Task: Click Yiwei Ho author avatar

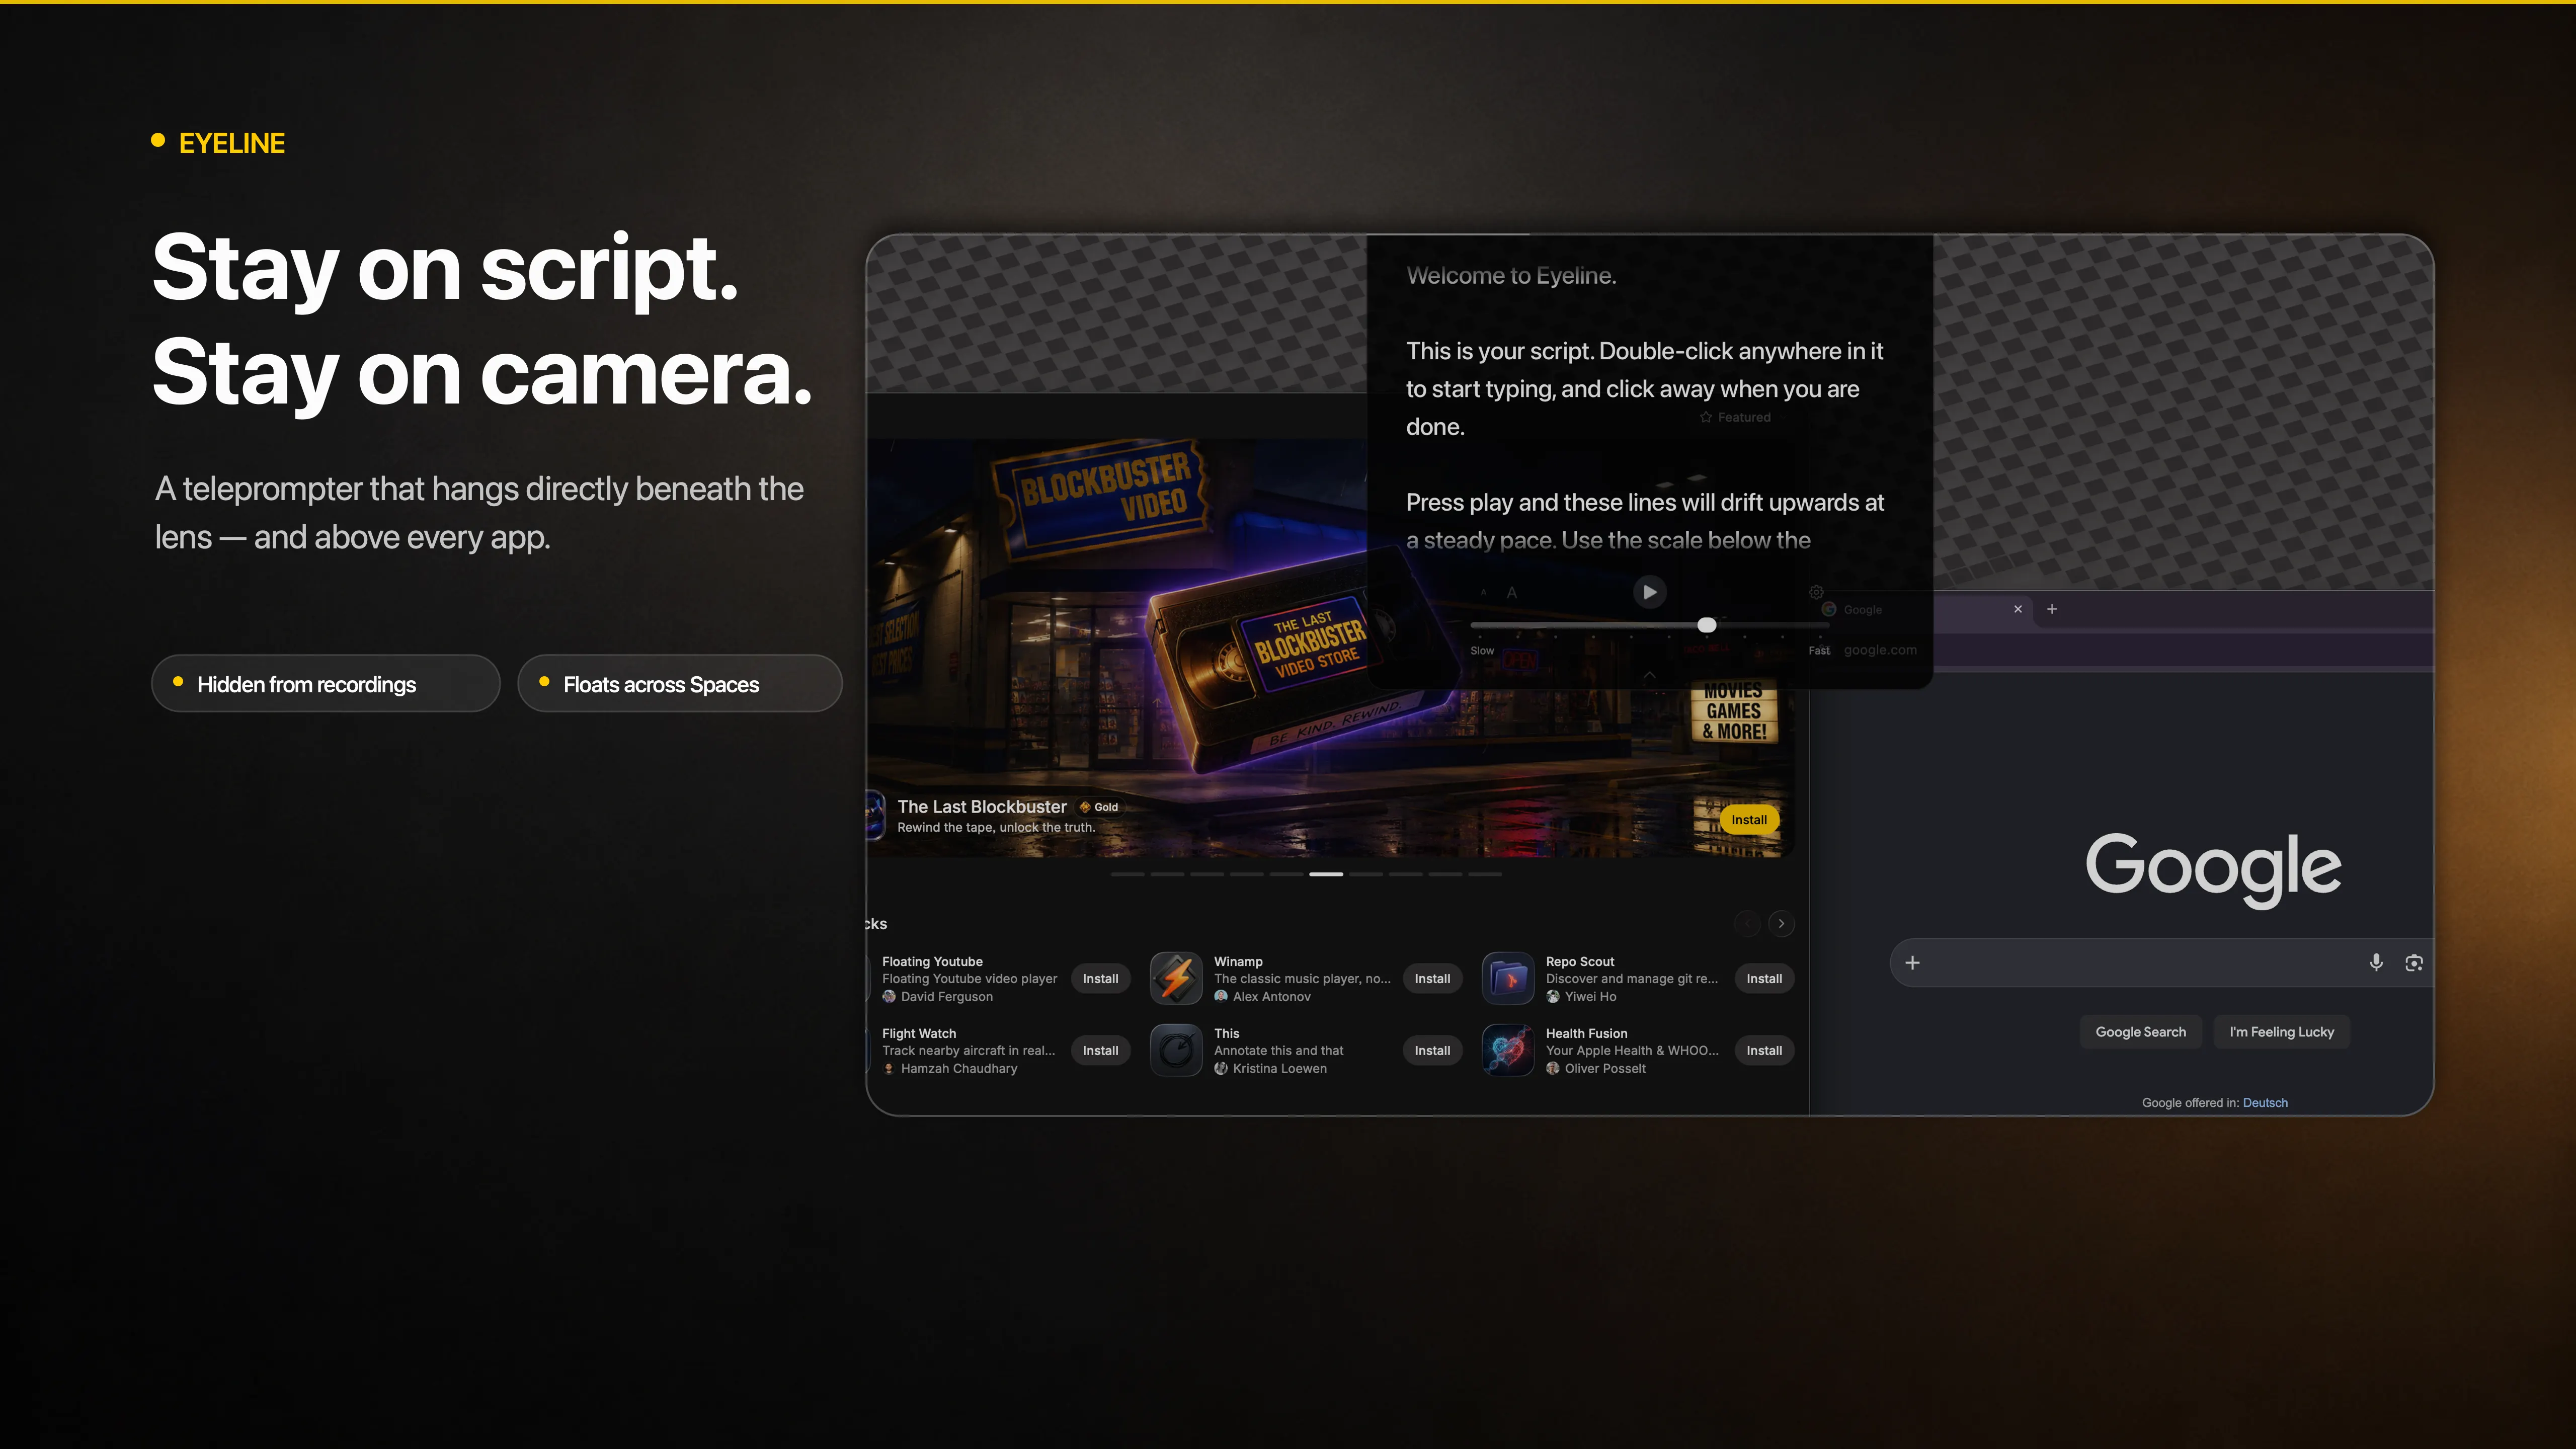Action: (1553, 997)
